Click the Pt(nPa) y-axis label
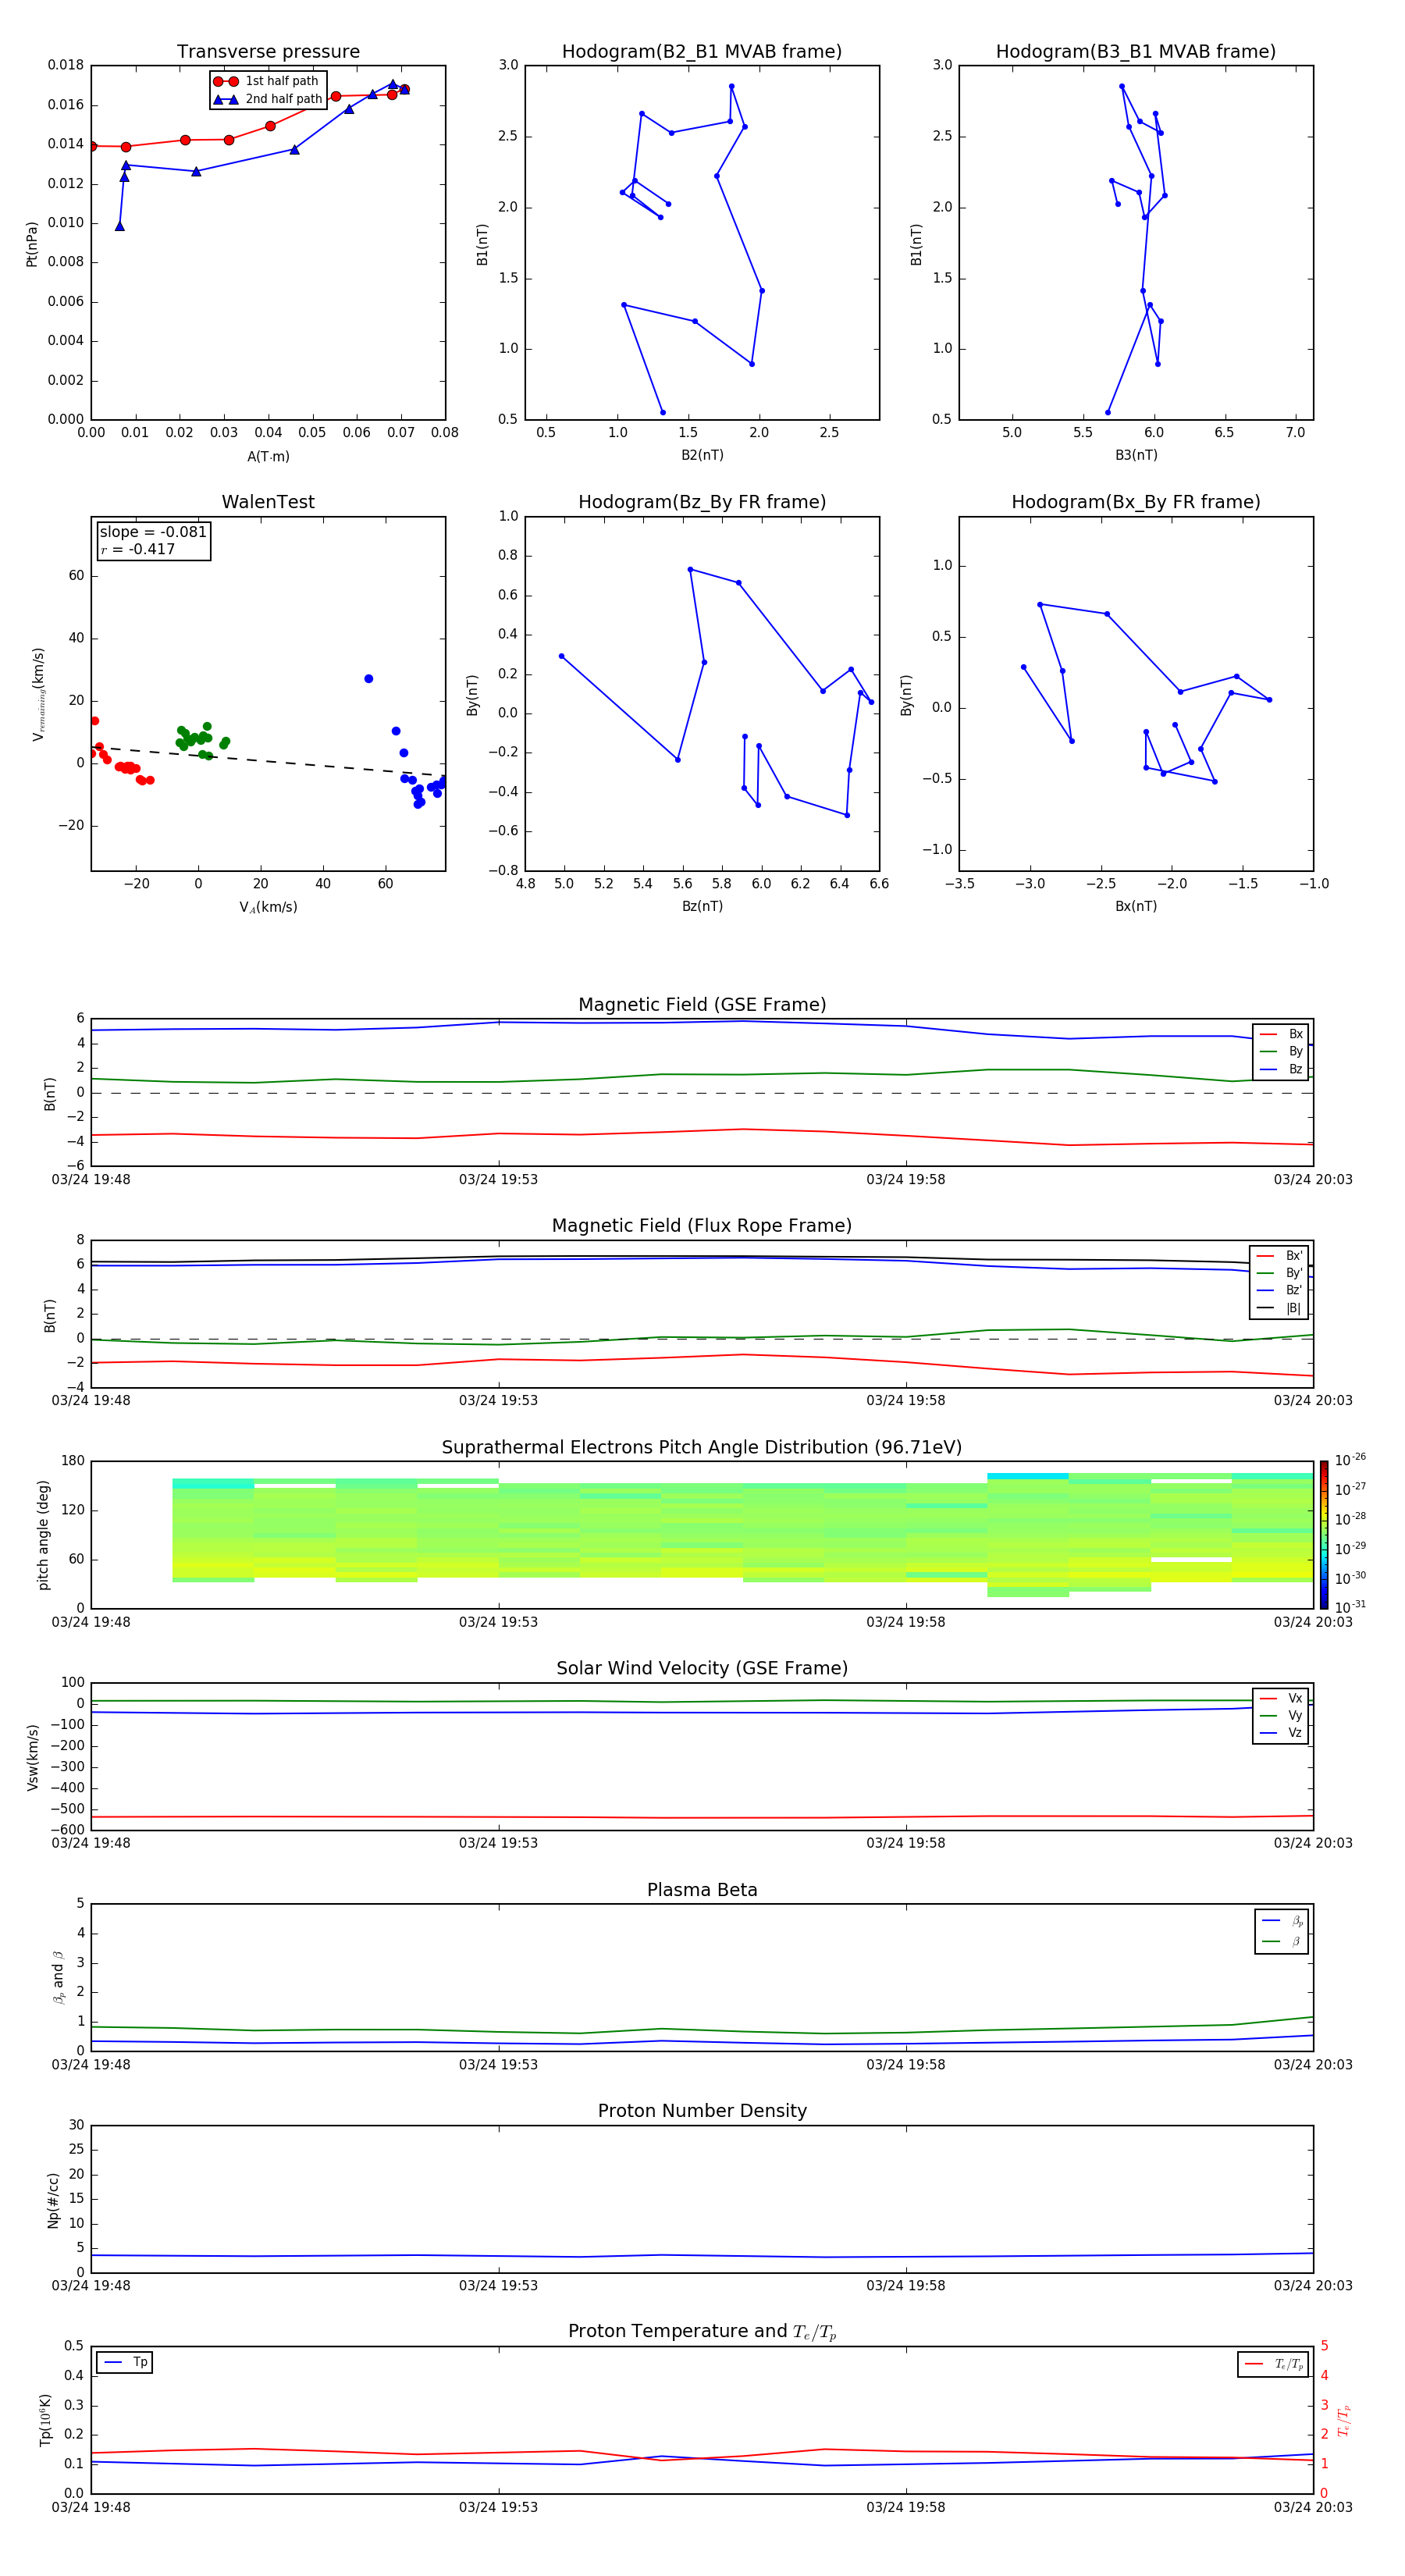 tap(31, 244)
